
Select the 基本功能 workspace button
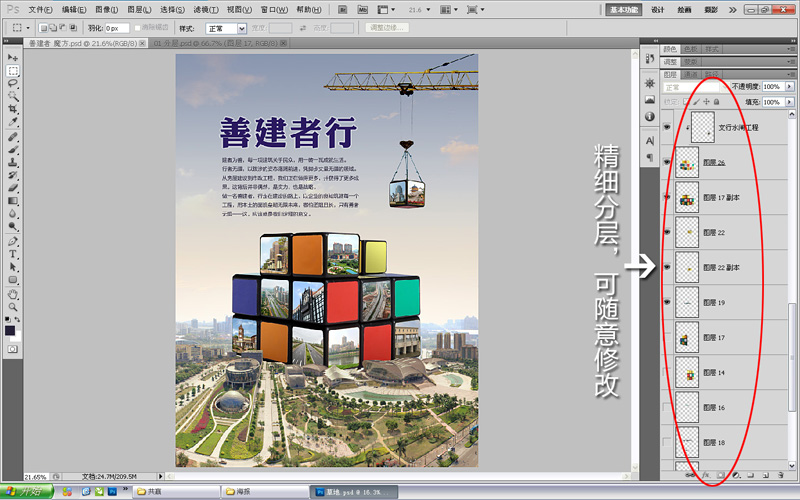pyautogui.click(x=623, y=10)
